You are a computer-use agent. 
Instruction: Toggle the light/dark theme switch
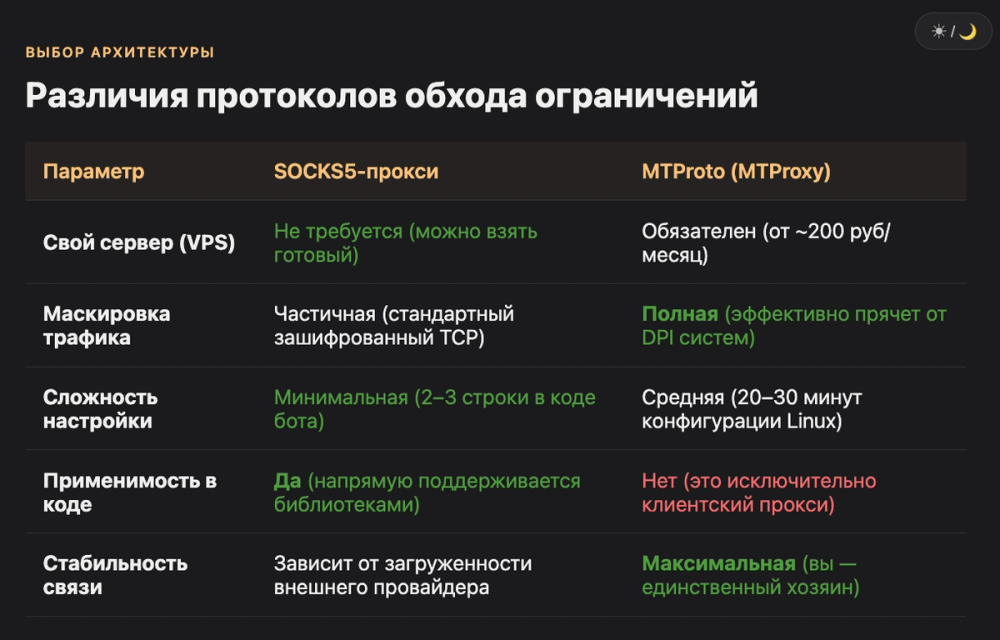point(953,31)
